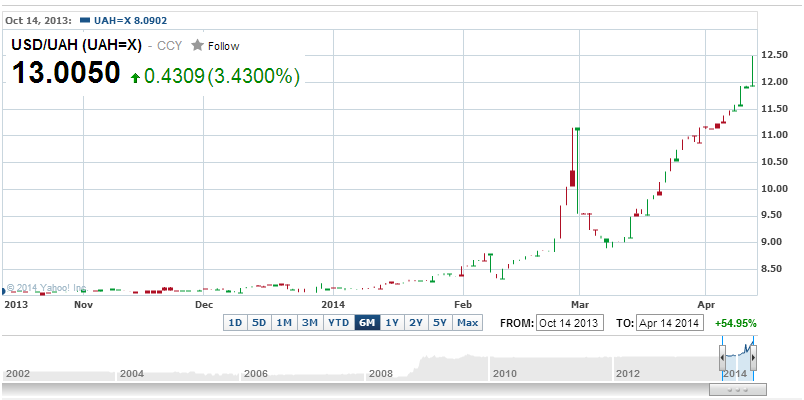Edit the TO date field
Screen dimensions: 804x400
[670, 323]
